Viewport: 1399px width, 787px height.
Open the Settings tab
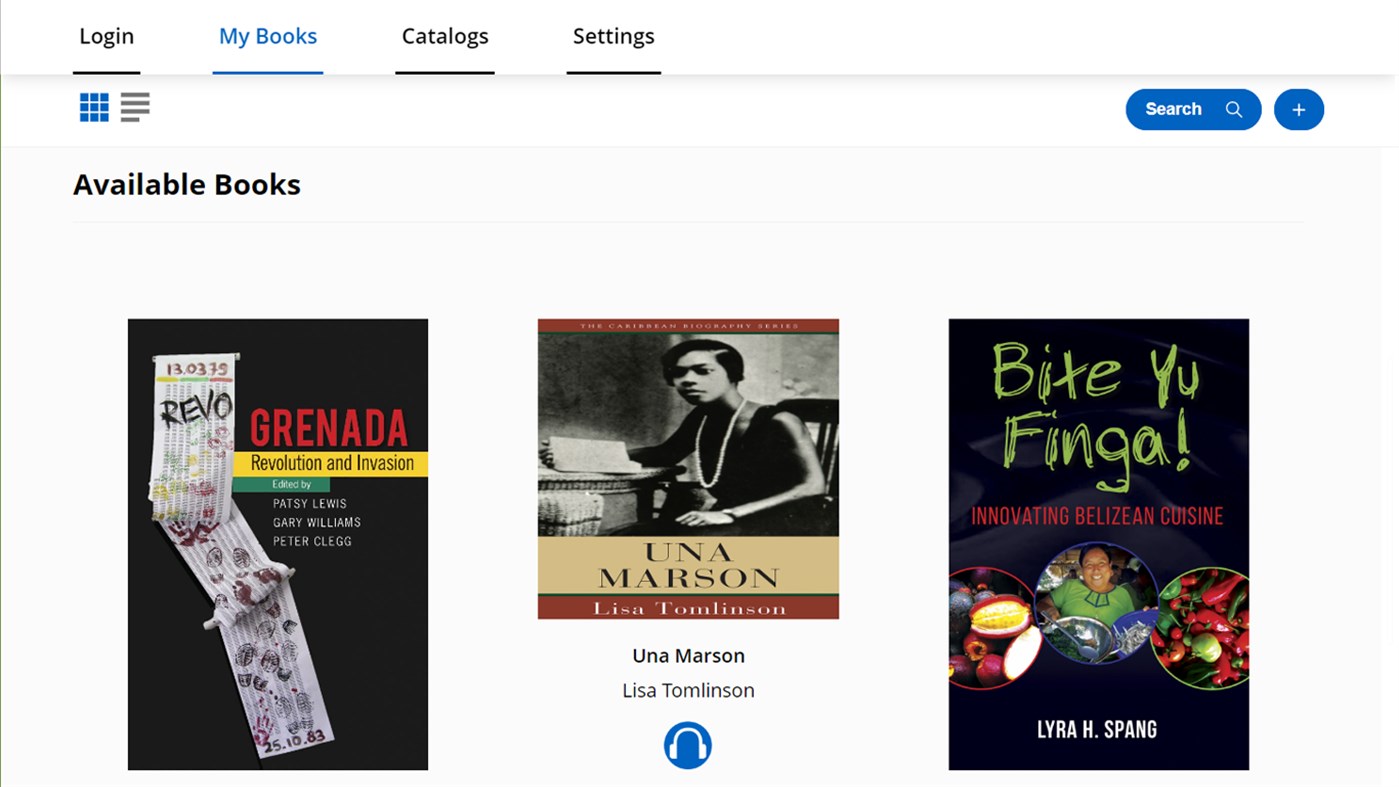[x=613, y=36]
